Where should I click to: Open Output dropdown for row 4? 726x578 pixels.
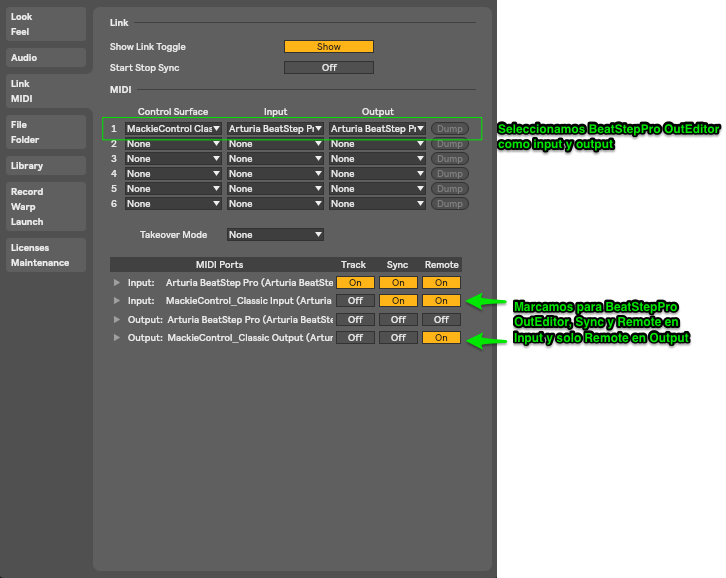point(377,174)
